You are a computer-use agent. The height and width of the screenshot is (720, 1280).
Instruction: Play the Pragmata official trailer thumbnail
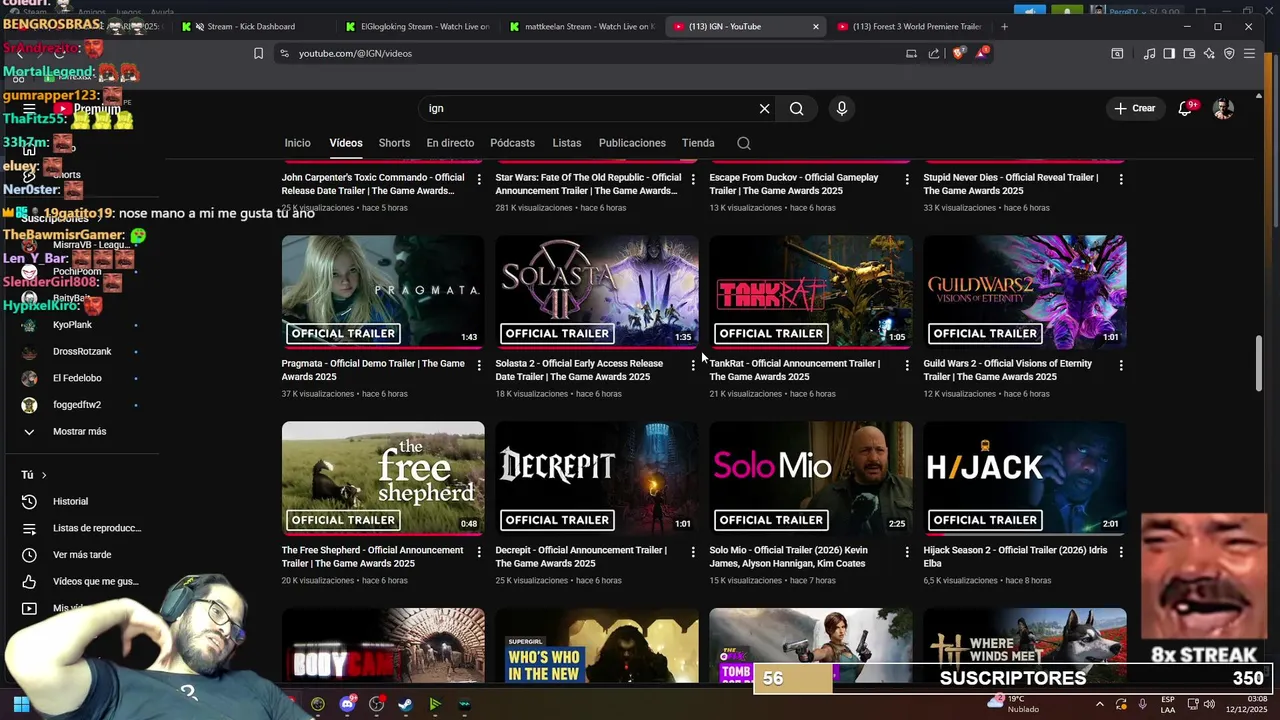pos(383,292)
